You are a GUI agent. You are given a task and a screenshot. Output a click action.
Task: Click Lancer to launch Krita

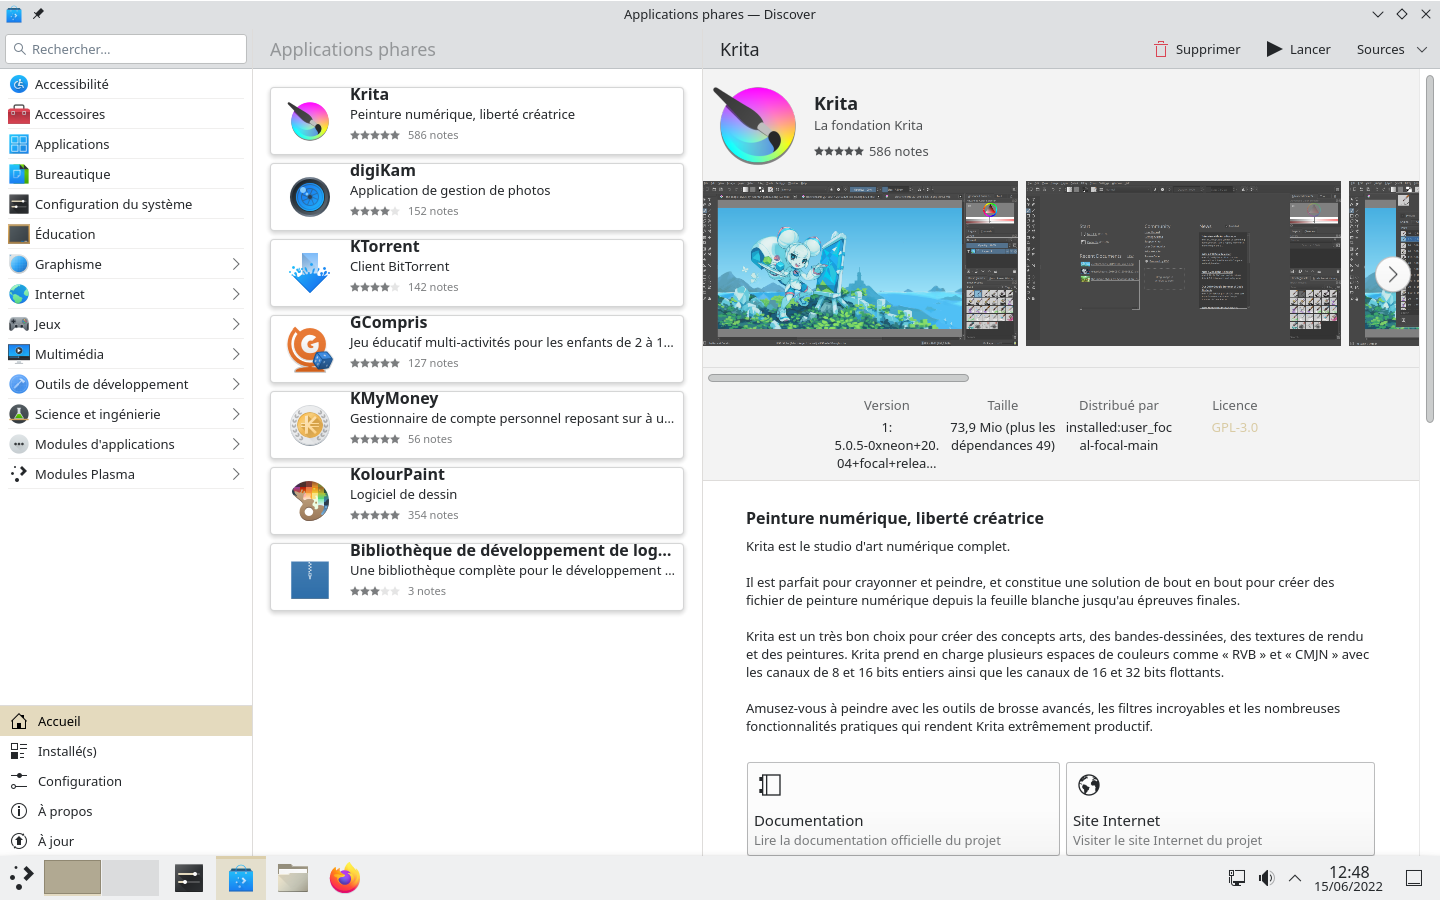coord(1299,49)
